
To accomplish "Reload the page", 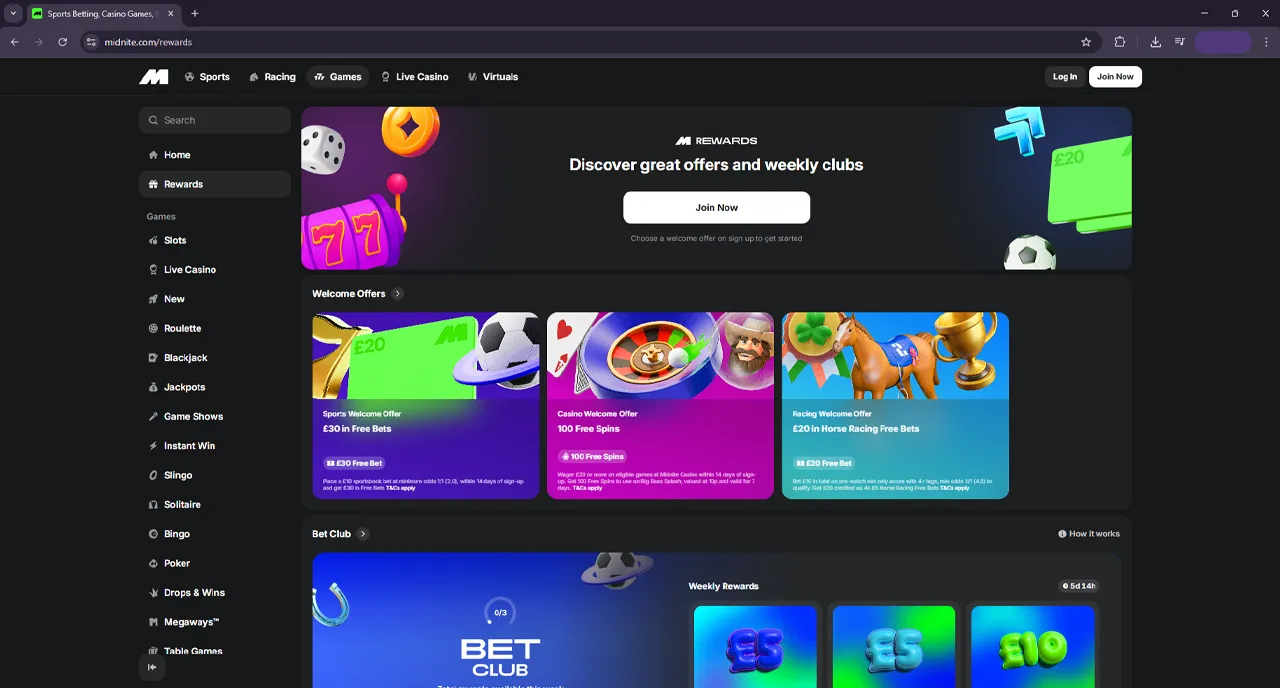I will [x=62, y=42].
